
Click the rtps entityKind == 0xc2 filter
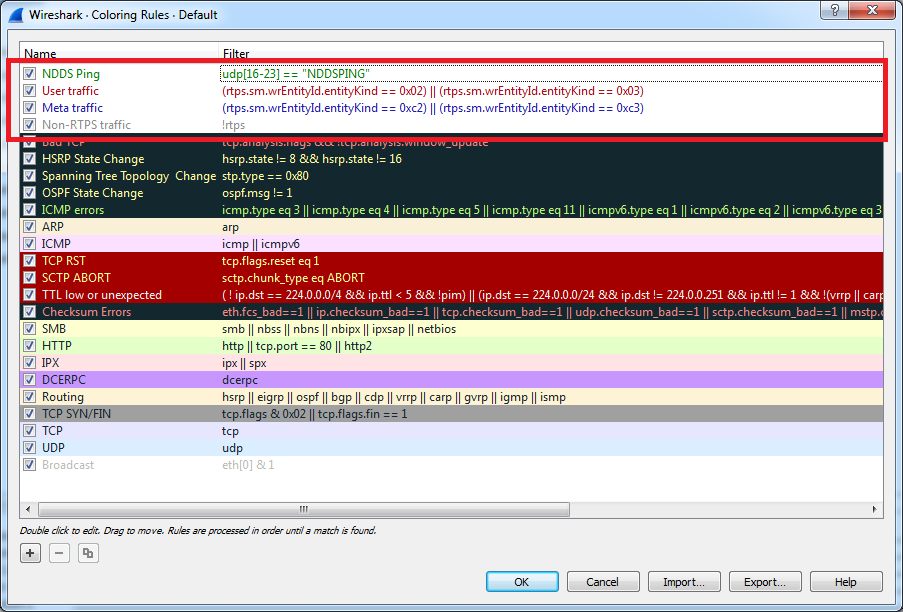coord(433,108)
